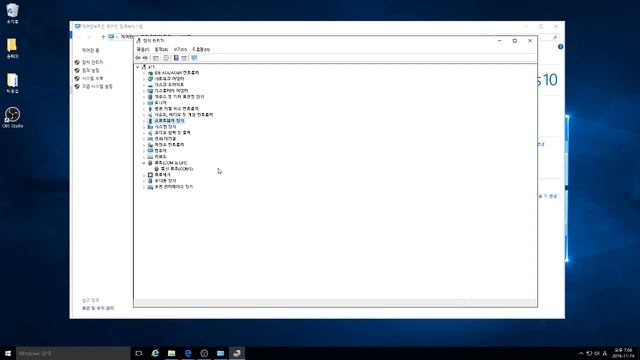Open the 파일(F) File menu

click(x=143, y=49)
